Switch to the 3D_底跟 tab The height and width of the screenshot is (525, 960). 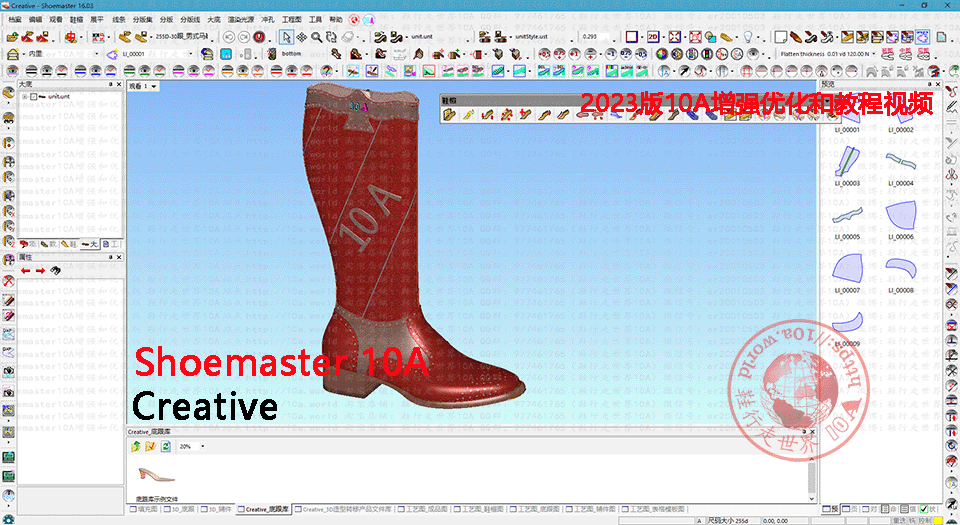pyautogui.click(x=179, y=509)
